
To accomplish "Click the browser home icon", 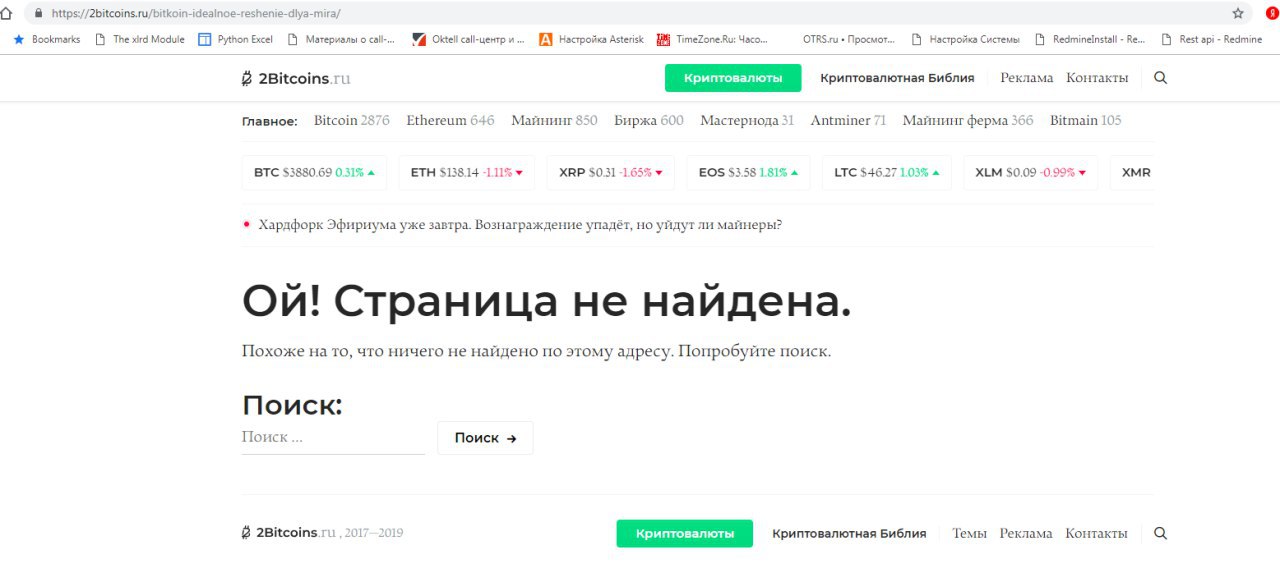I will click(5, 13).
